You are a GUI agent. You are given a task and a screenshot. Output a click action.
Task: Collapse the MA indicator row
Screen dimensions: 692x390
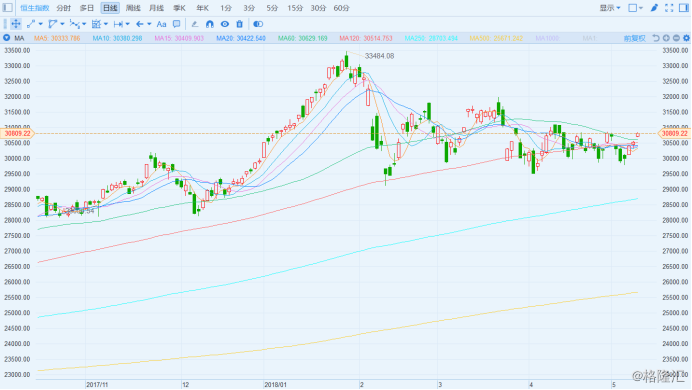coord(6,38)
